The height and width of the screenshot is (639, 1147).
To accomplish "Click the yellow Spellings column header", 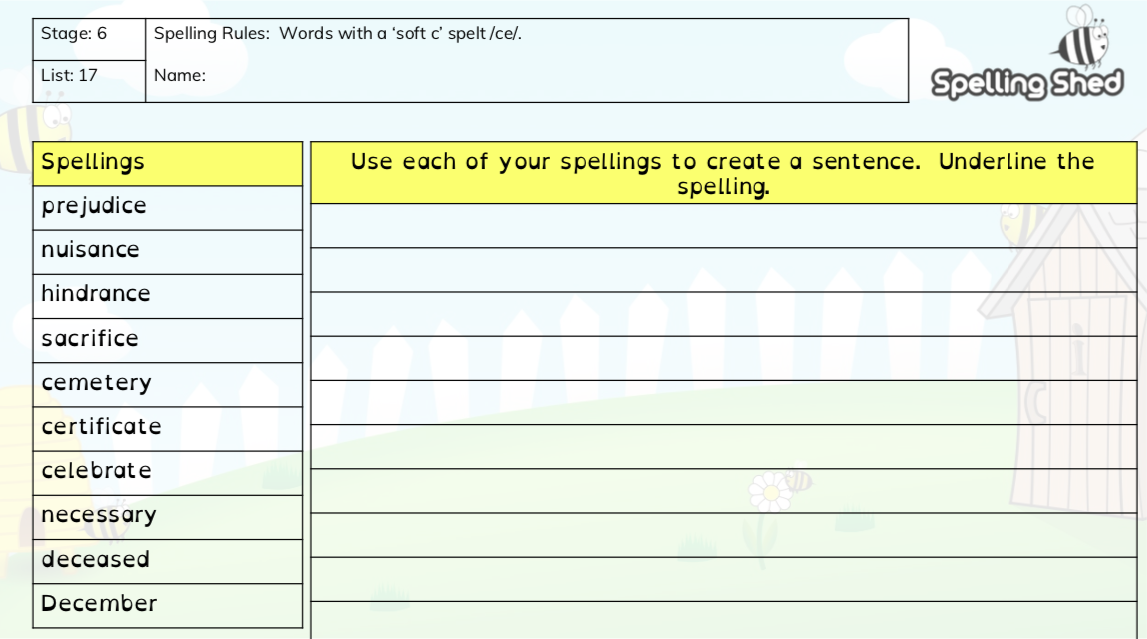I will 167,162.
